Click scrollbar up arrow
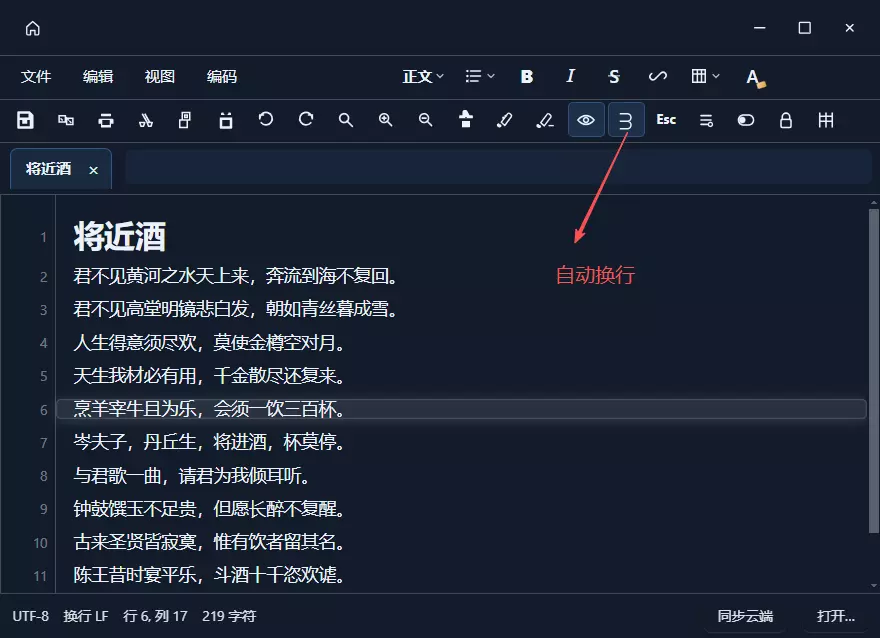The width and height of the screenshot is (880, 638). [874, 202]
